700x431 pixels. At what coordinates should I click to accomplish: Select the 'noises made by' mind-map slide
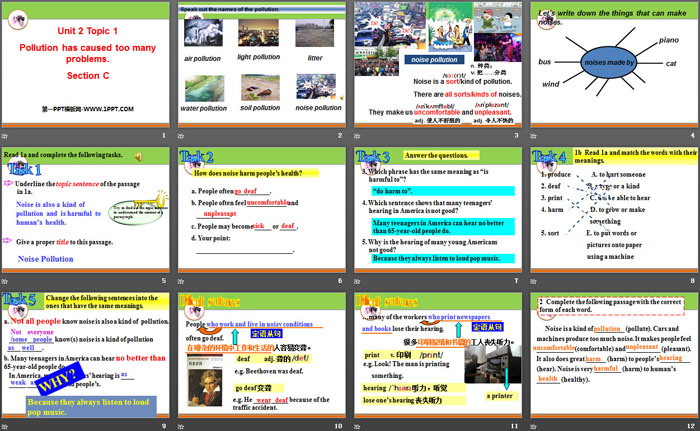point(614,65)
